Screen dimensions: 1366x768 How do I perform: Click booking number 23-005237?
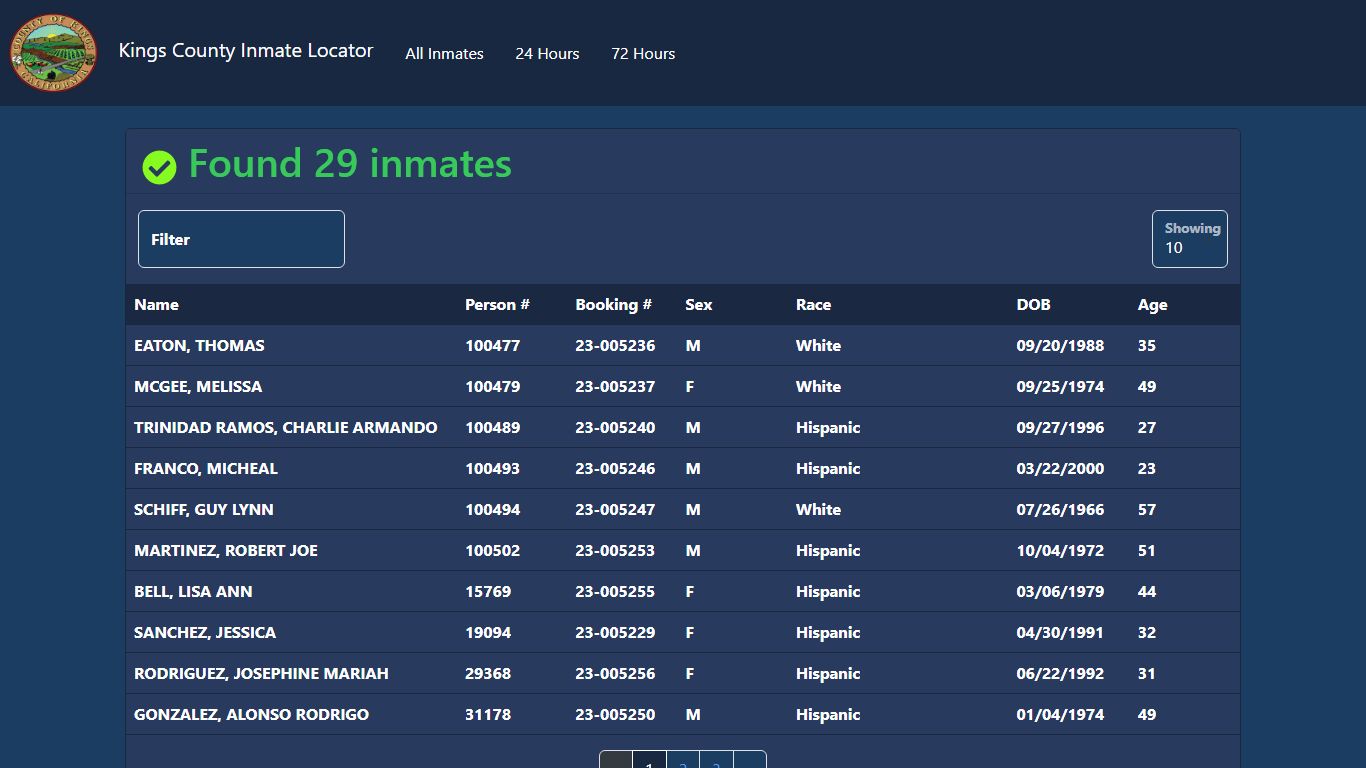point(615,387)
